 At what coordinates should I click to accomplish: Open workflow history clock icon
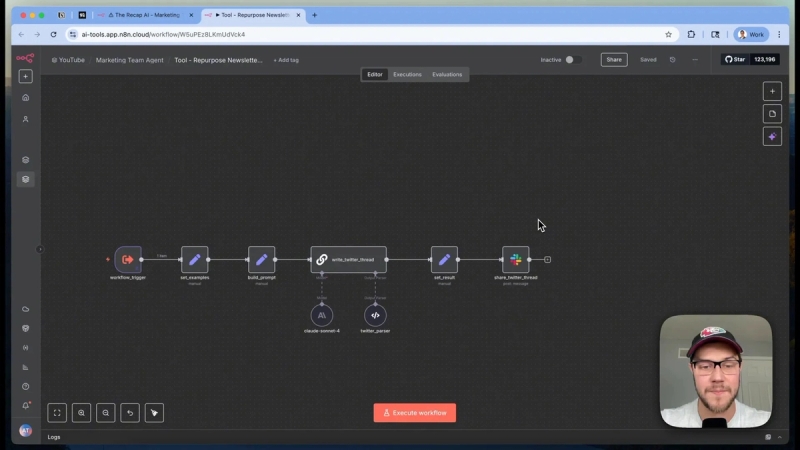(x=672, y=60)
